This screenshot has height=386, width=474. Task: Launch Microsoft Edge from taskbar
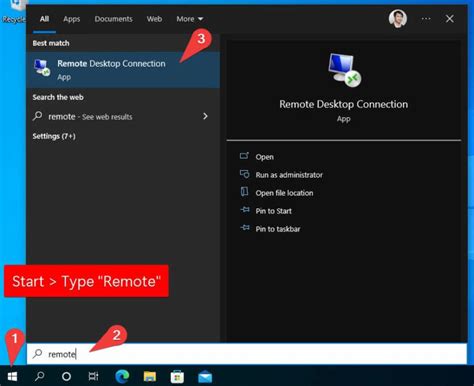click(122, 377)
